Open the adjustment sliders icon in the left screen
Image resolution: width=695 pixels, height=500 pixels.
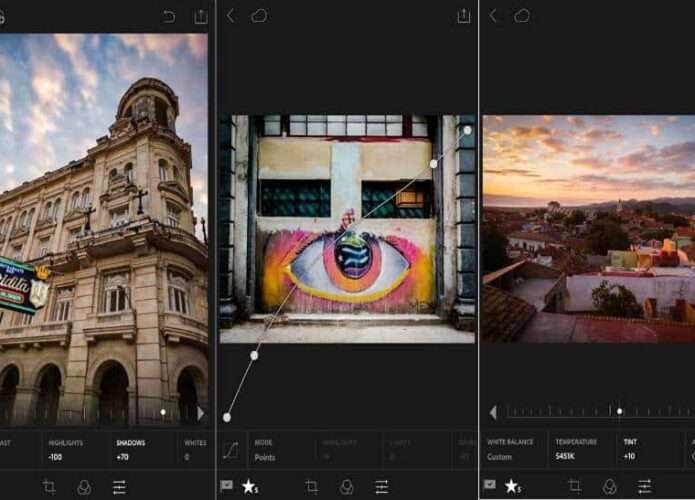119,487
